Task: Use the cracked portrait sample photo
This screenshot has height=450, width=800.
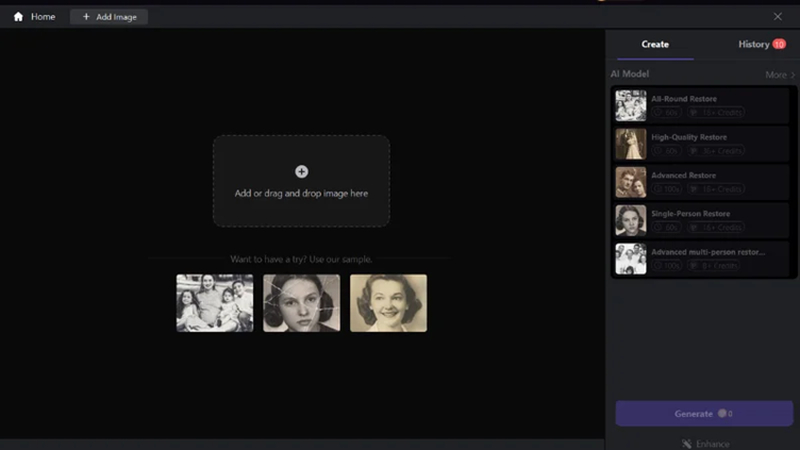Action: point(302,303)
